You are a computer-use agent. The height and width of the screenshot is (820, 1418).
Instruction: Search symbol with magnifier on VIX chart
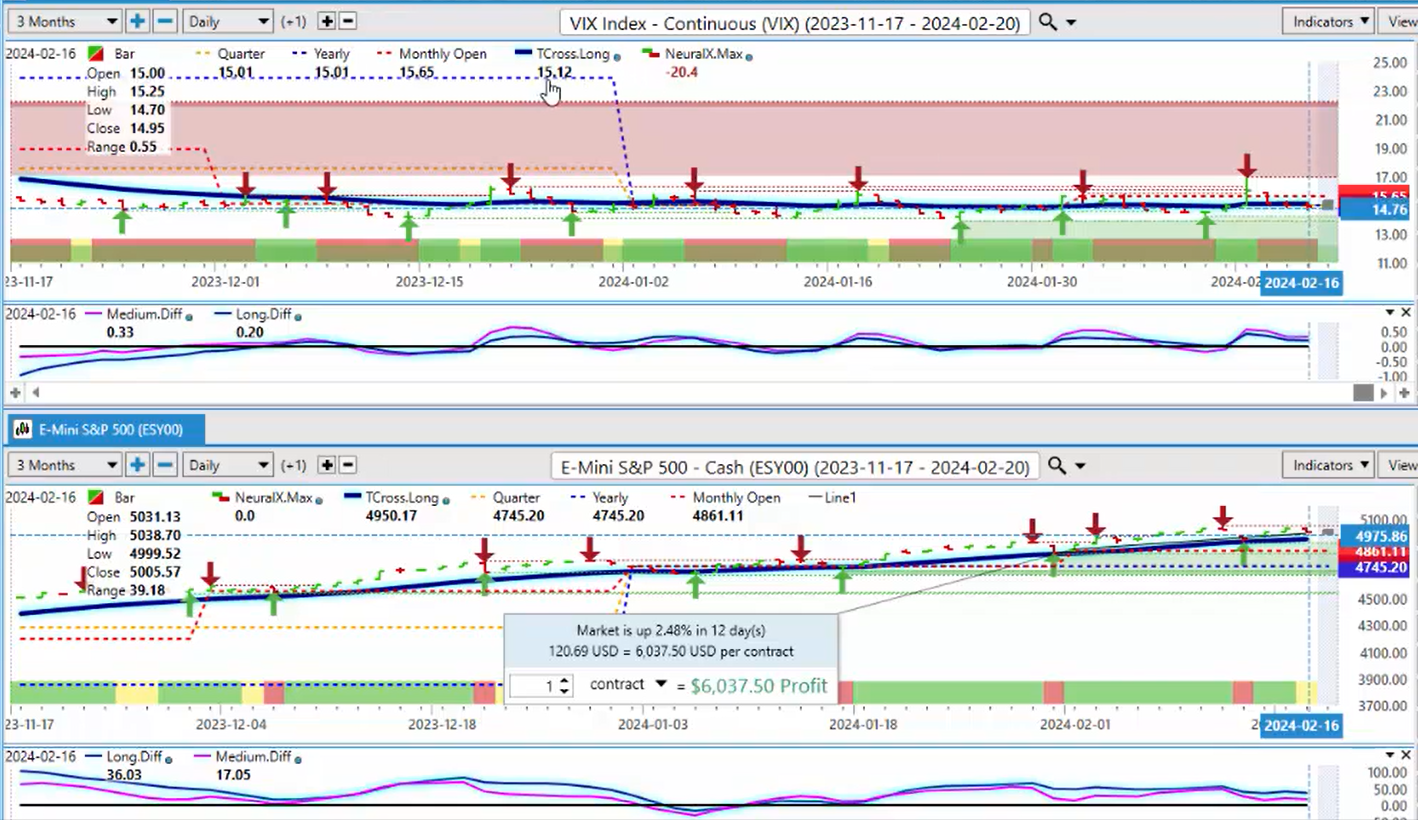tap(1047, 22)
